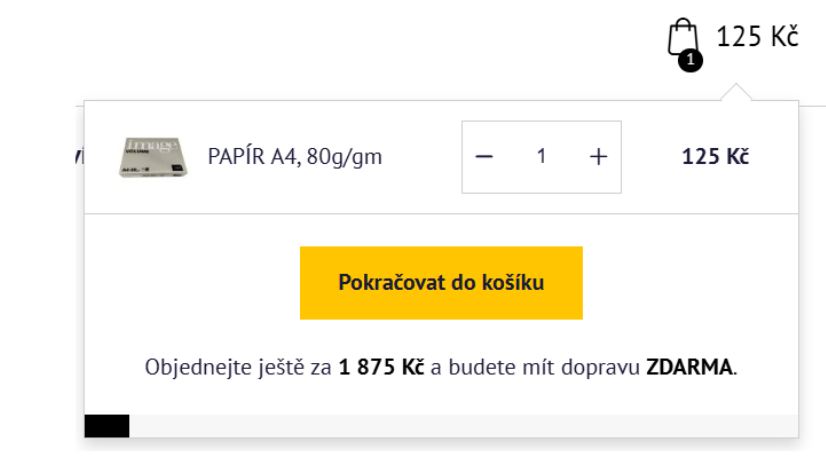The image size is (826, 462).
Task: Click the cut-off text left of popup
Action: click(80, 156)
